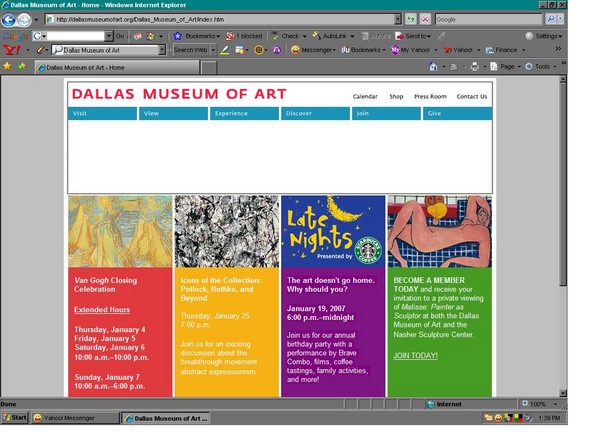This screenshot has height=439, width=600.
Task: Go back with the blue Back arrow
Action: (9, 20)
